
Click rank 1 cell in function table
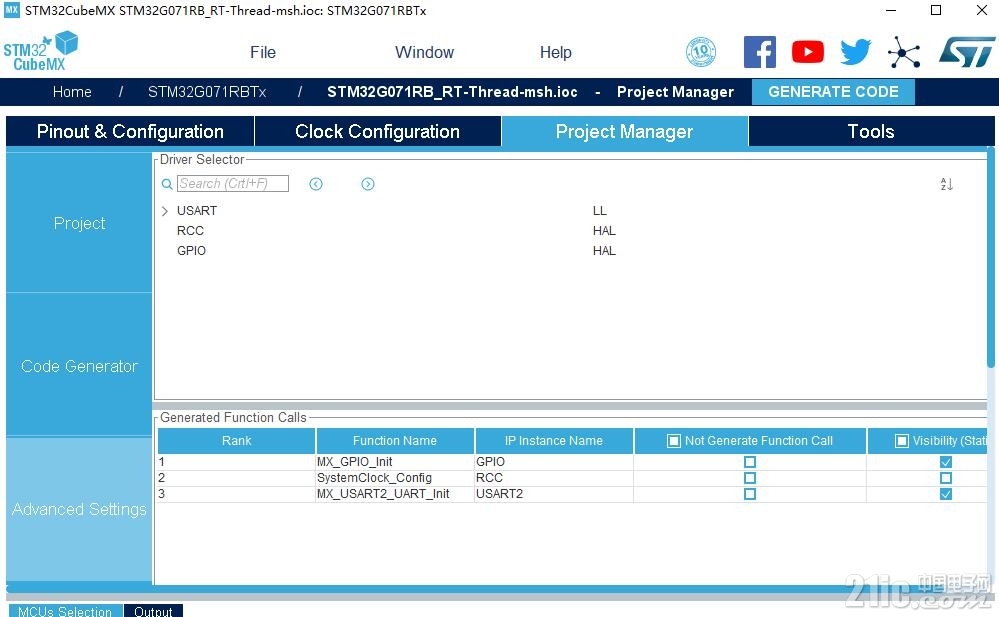[236, 462]
